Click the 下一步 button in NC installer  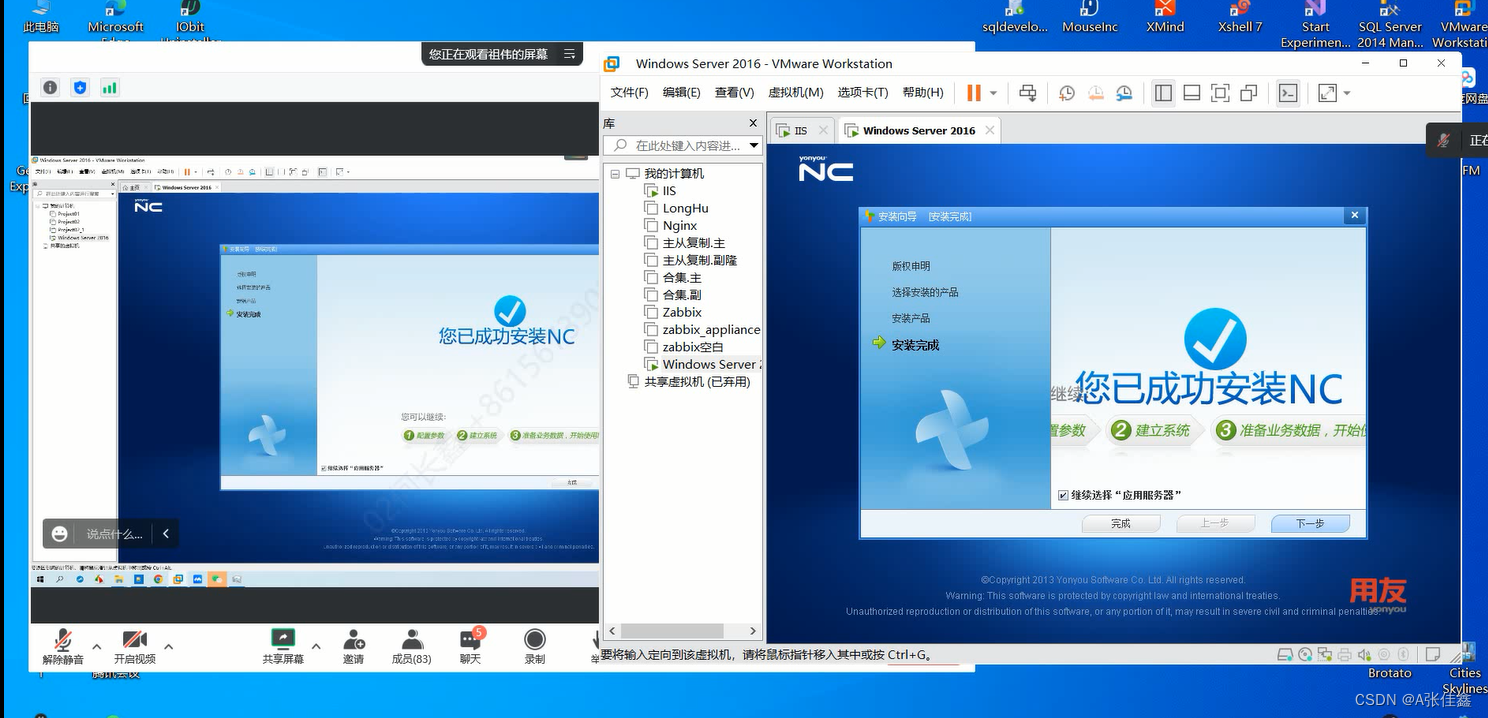point(1310,523)
